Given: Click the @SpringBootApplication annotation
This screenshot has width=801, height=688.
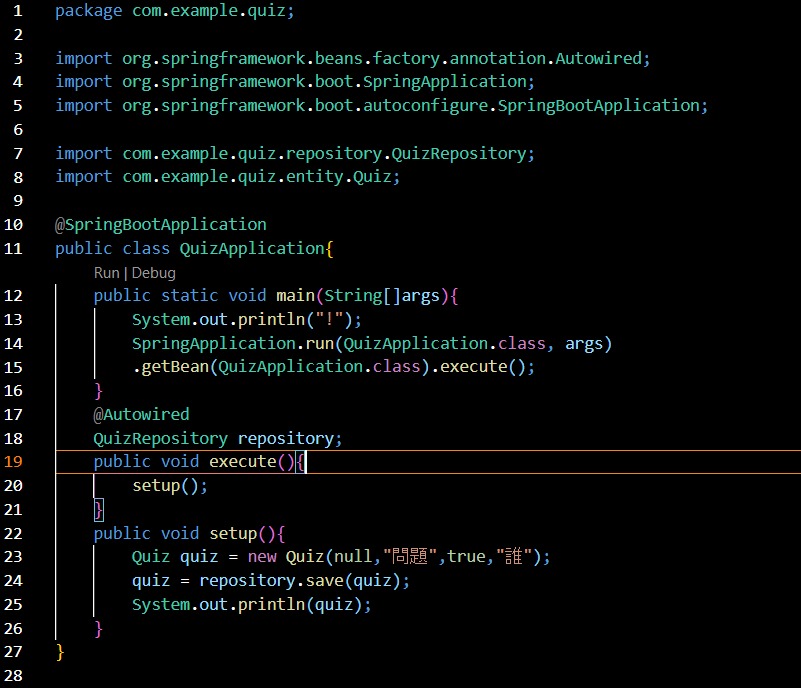Looking at the screenshot, I should tap(160, 224).
